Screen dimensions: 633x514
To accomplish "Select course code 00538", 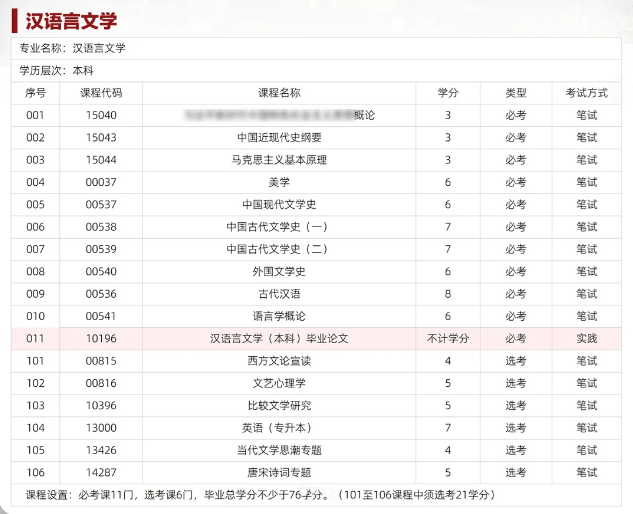I will click(101, 227).
